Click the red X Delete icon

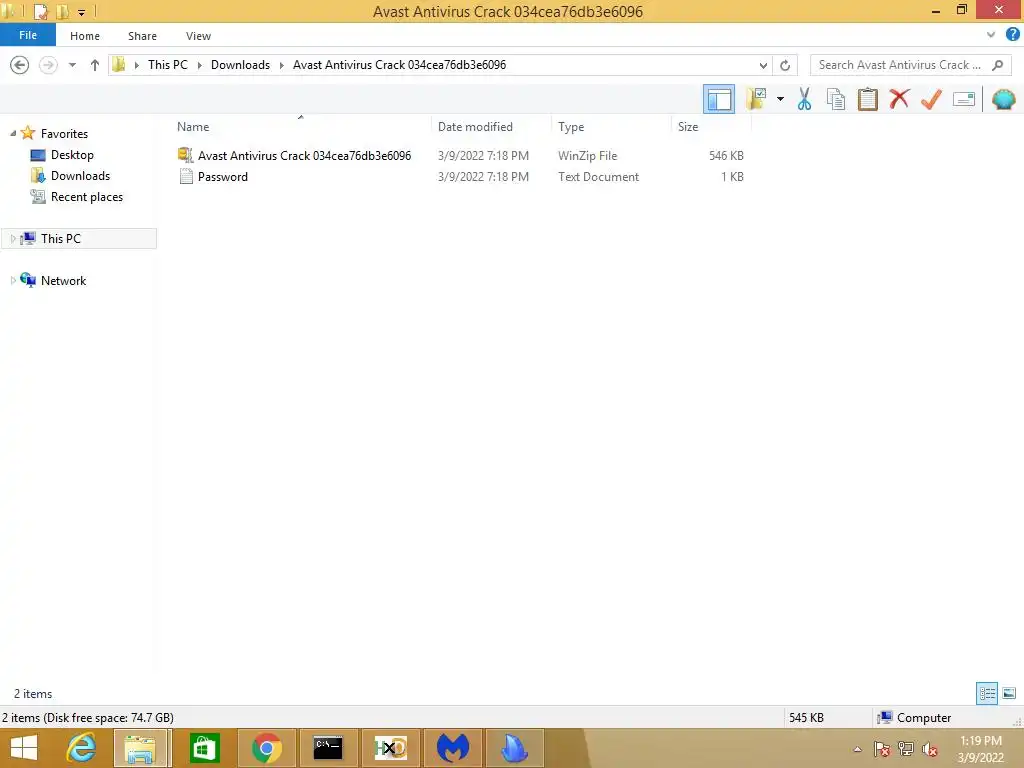899,99
